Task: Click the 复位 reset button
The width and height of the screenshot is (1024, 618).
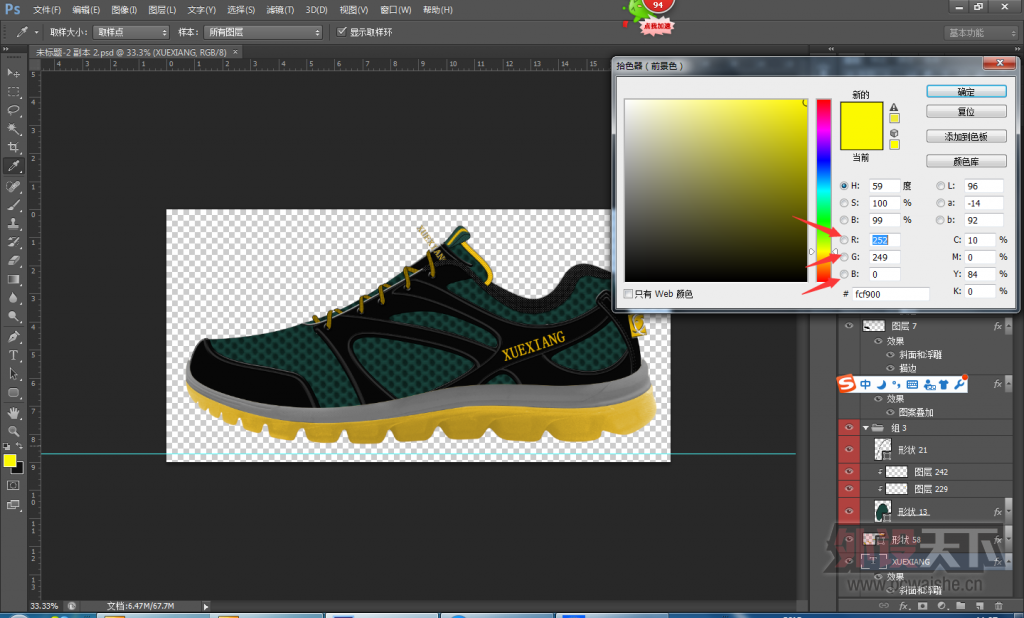Action: tap(966, 112)
